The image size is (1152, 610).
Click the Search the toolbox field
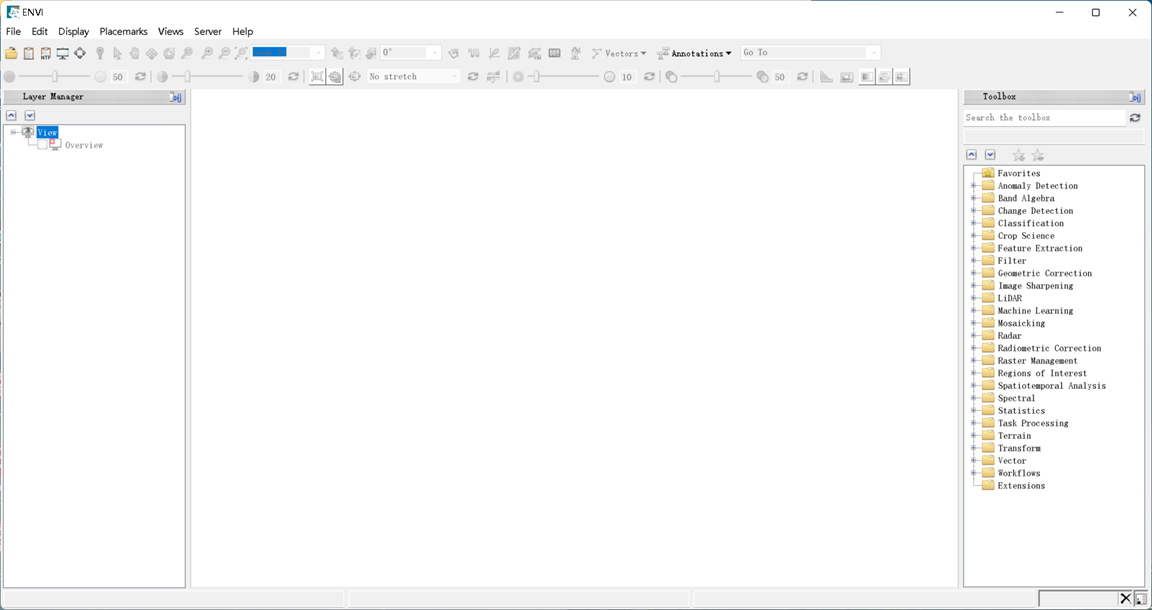1044,118
